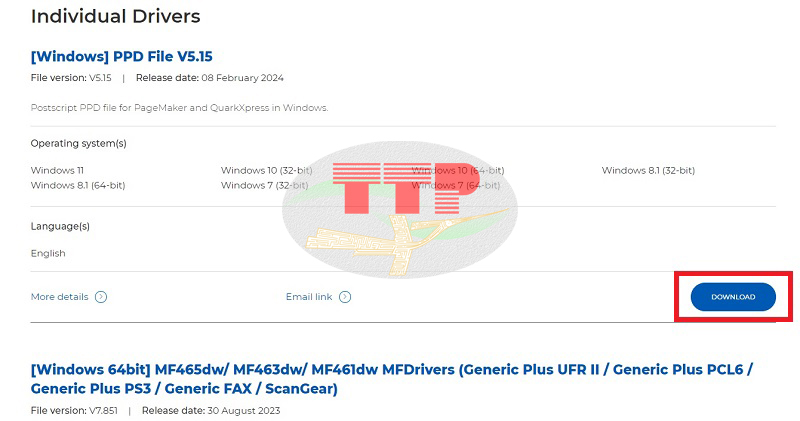This screenshot has height=421, width=800.
Task: Click the Windows 7 (64-bit) entry
Action: pos(456,185)
